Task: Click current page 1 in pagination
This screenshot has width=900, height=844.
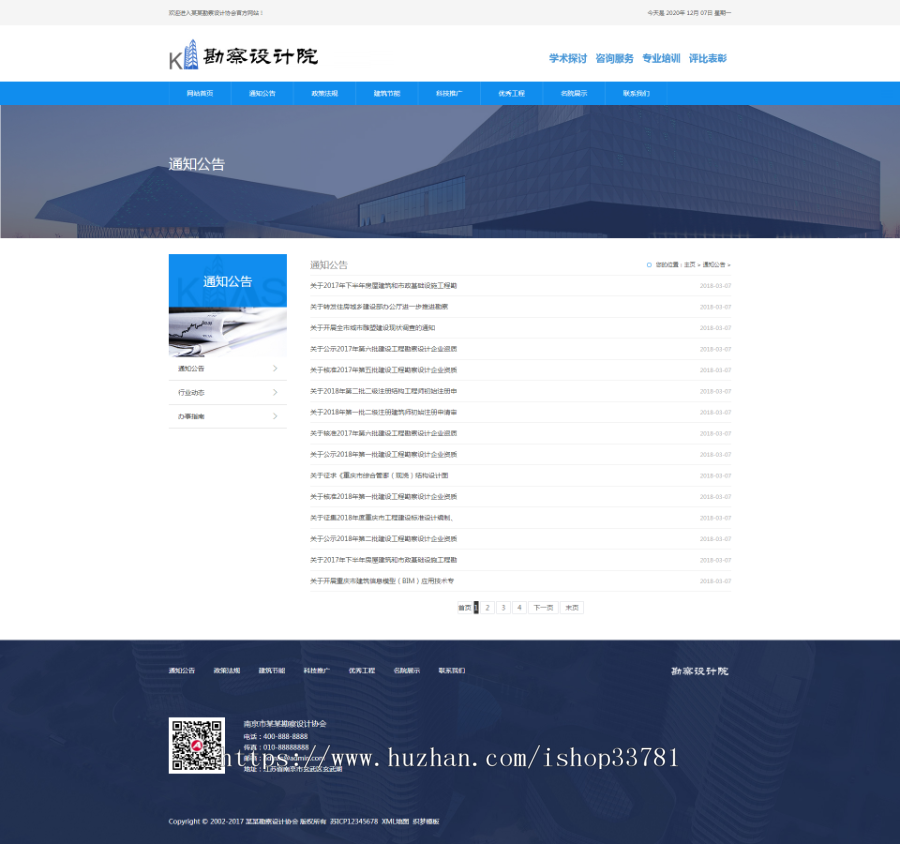Action: [476, 607]
